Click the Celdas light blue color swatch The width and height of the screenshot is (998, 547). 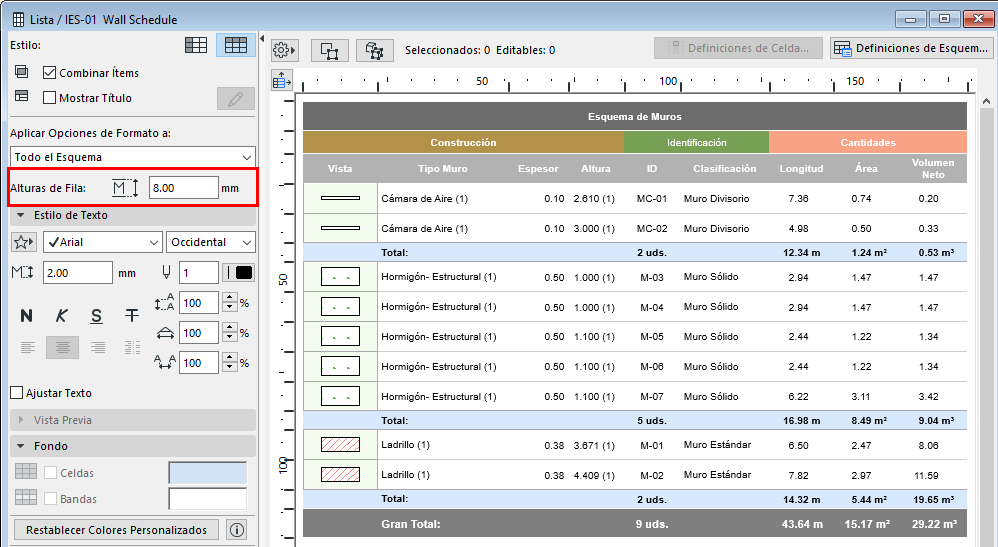pos(207,473)
